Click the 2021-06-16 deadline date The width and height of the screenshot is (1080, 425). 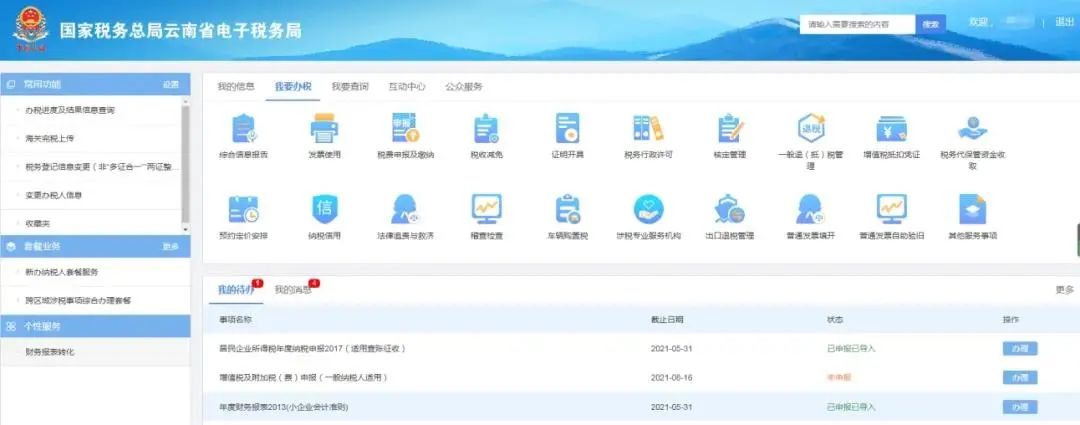click(x=672, y=377)
